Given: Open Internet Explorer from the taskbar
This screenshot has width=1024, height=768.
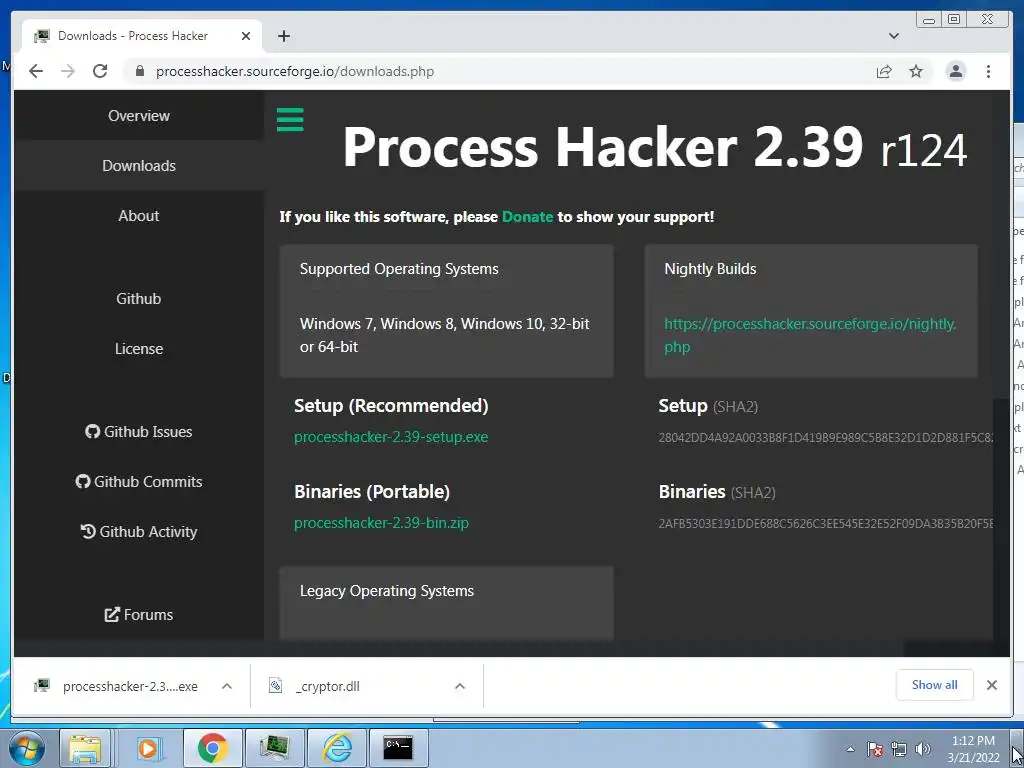Looking at the screenshot, I should tap(337, 748).
